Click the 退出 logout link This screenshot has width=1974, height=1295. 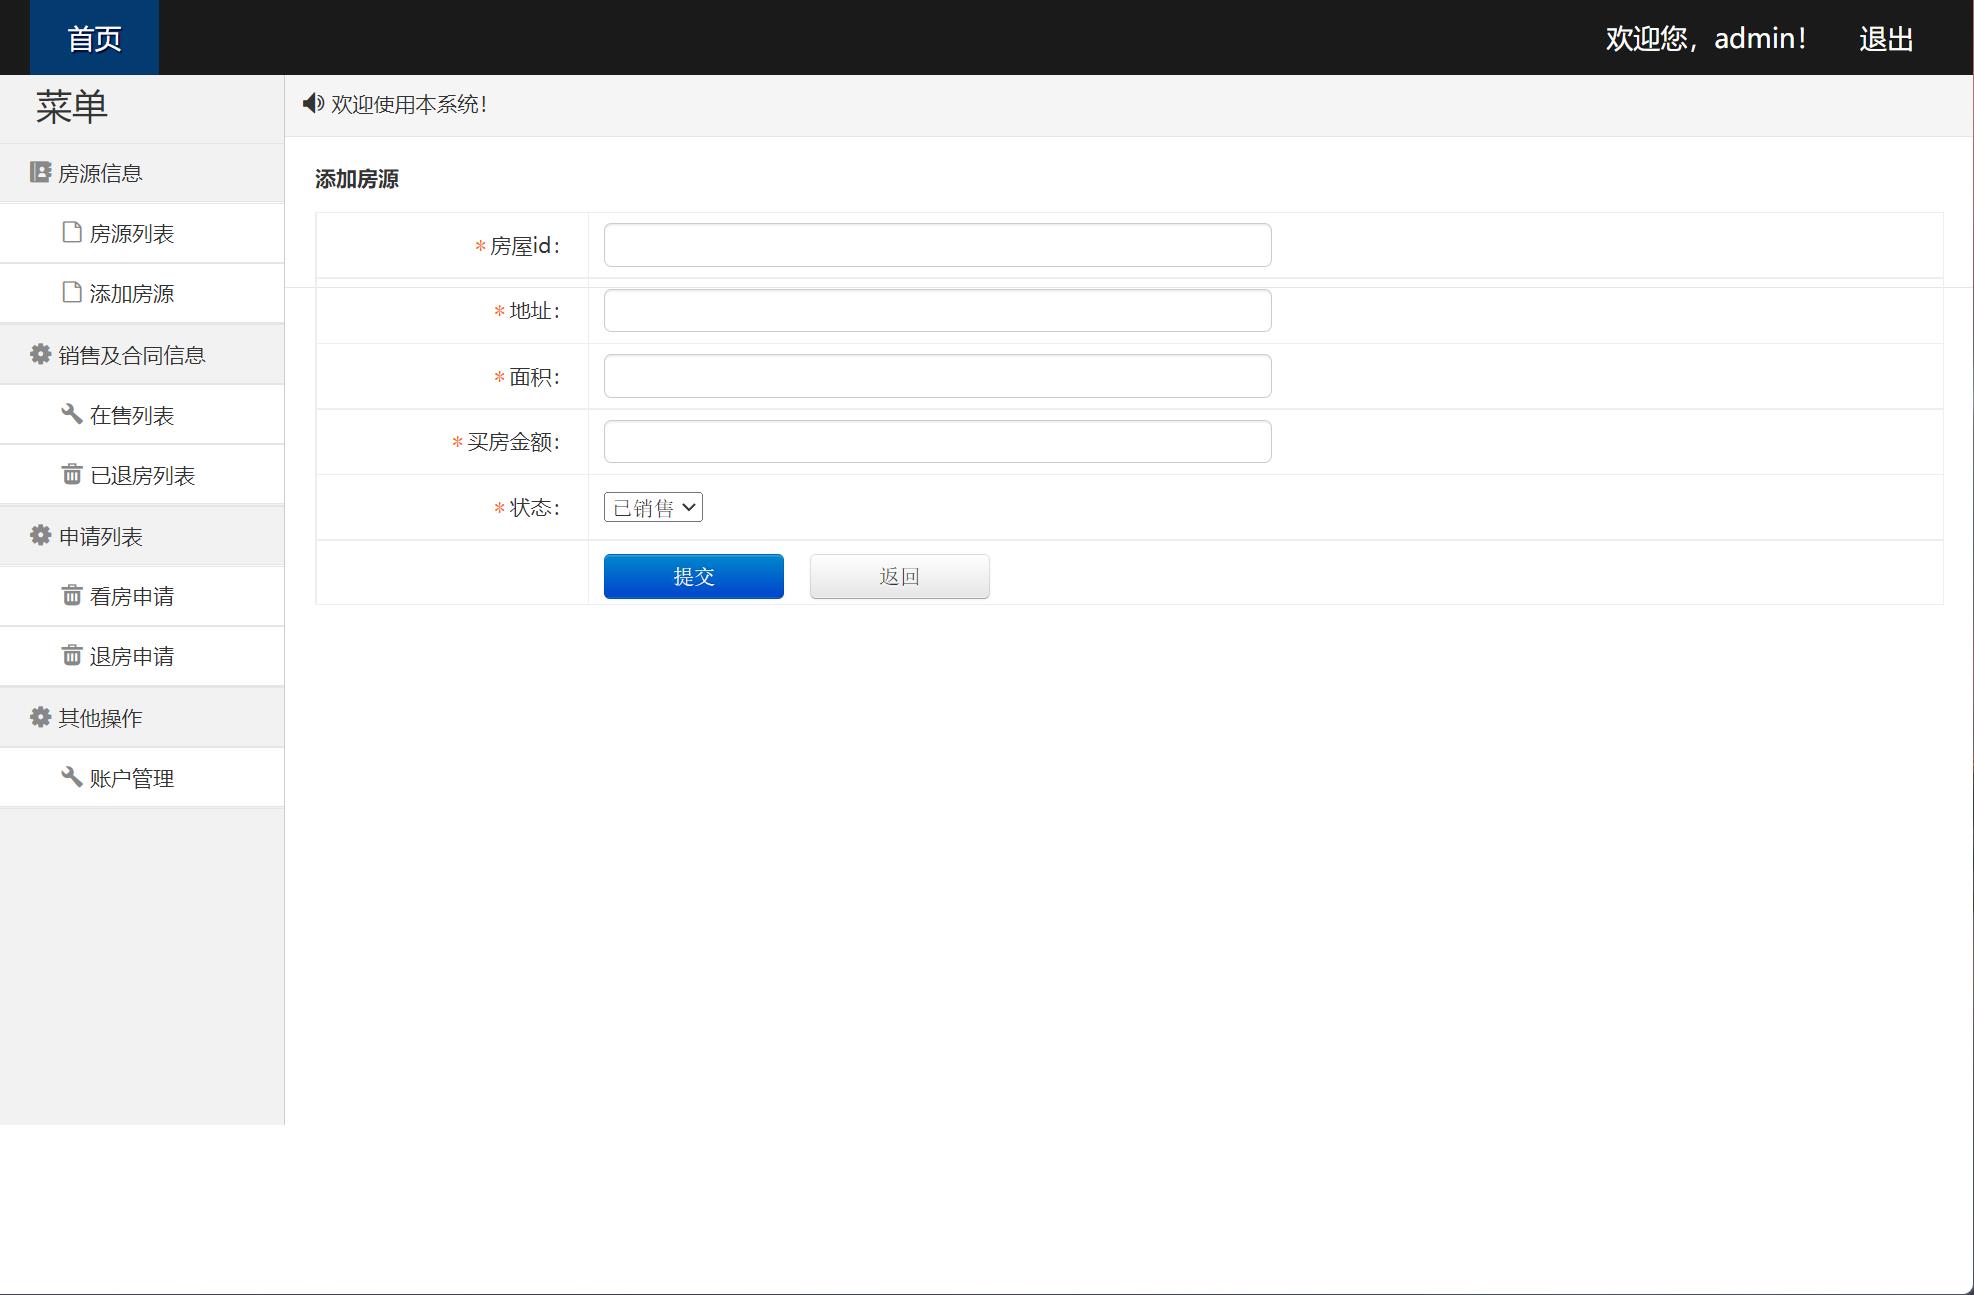1885,39
